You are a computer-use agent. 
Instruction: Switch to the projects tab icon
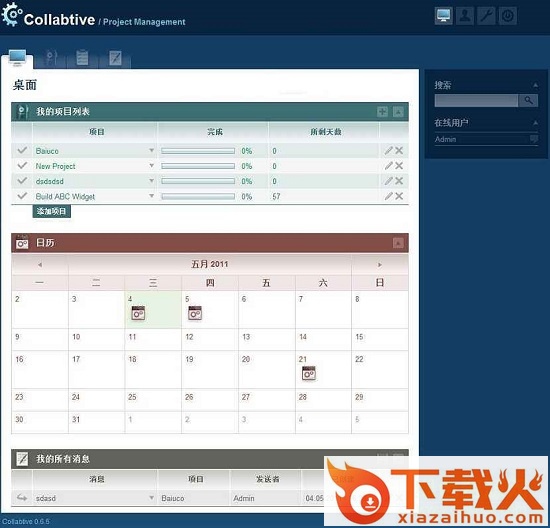coord(51,58)
